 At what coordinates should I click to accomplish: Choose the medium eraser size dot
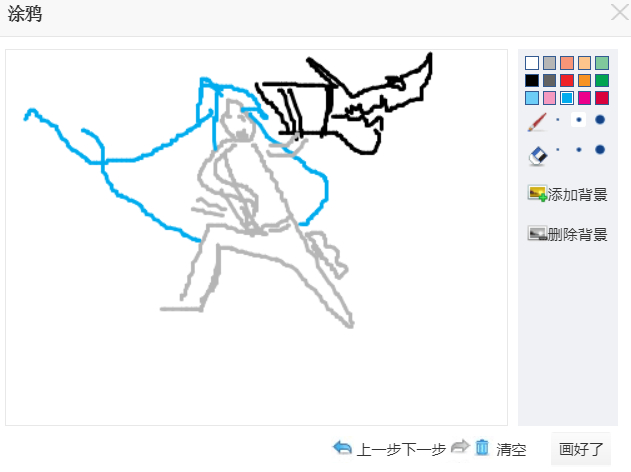tap(579, 150)
